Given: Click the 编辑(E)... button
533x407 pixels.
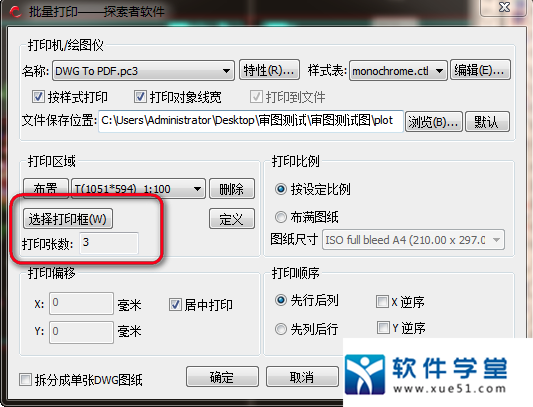Looking at the screenshot, I should 480,70.
